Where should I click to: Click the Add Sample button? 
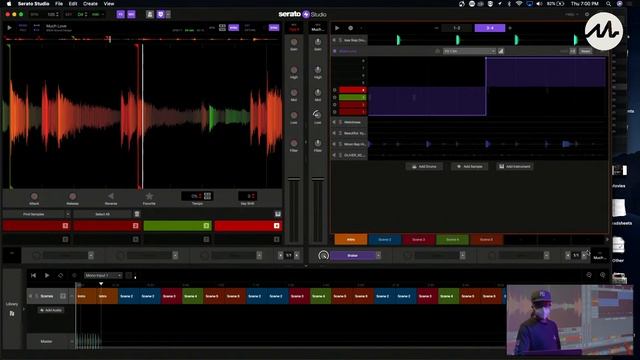point(469,167)
